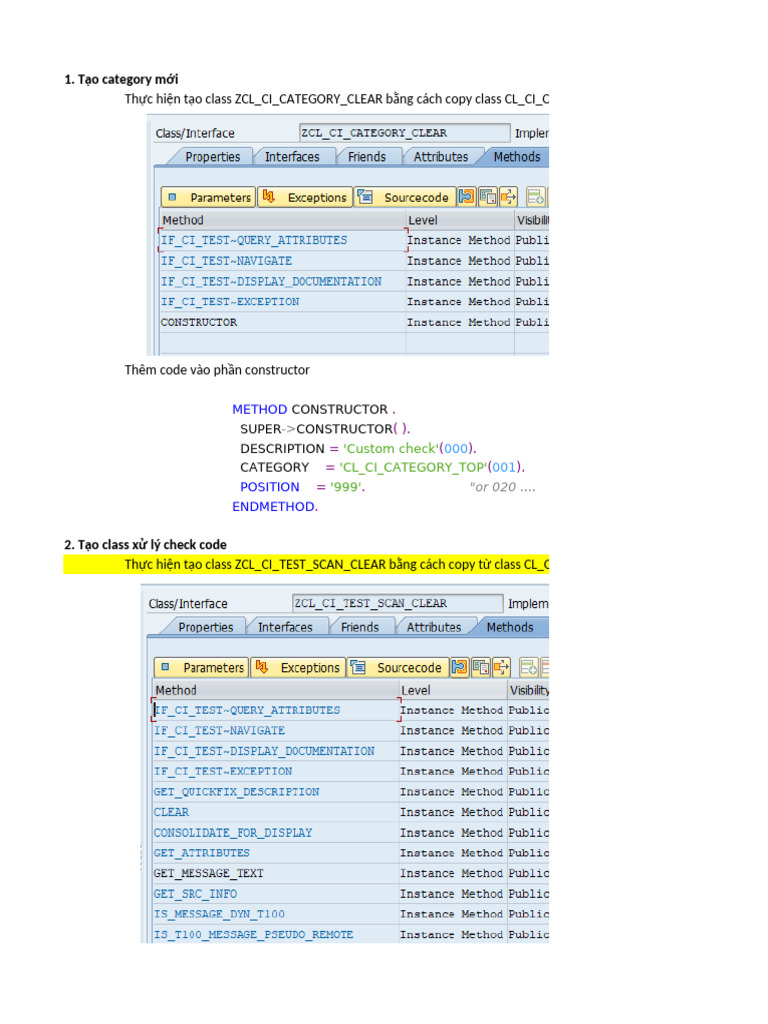
Task: Click the Parameters button in the CATEGORY_CLEAR class
Action: coord(208,198)
